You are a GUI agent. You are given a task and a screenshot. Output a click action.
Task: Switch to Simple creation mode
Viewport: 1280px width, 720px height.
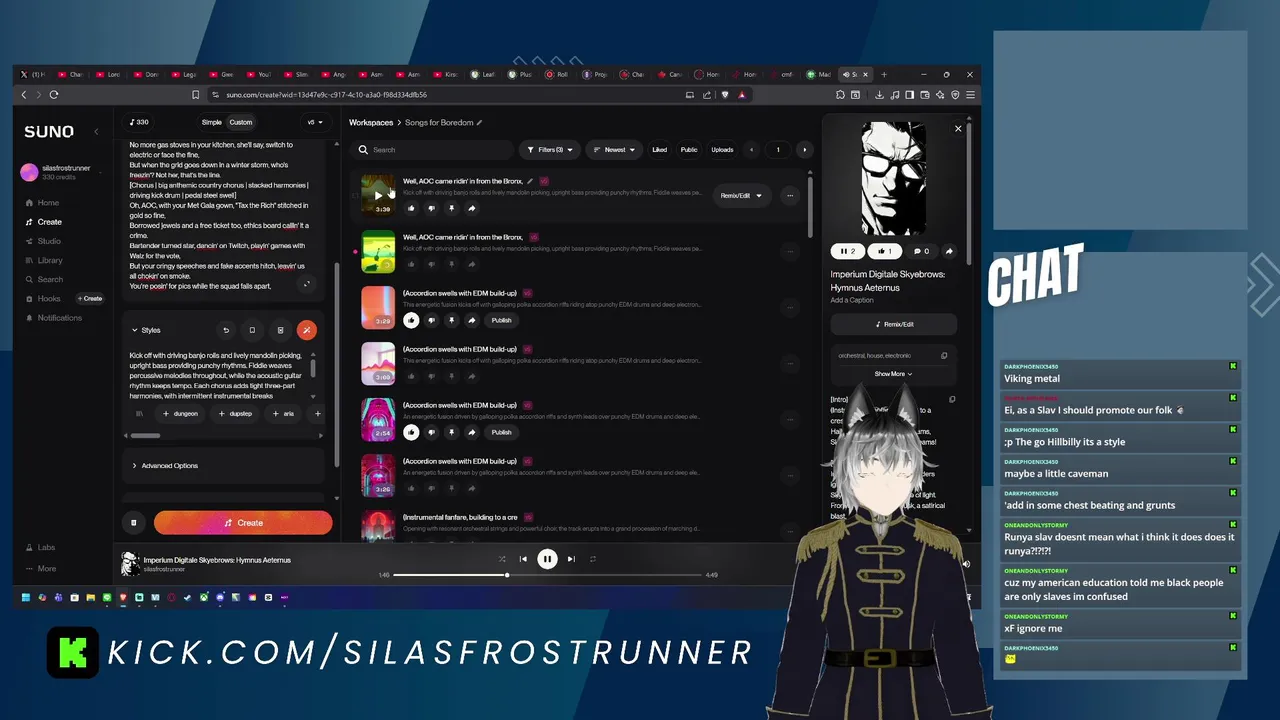click(211, 122)
